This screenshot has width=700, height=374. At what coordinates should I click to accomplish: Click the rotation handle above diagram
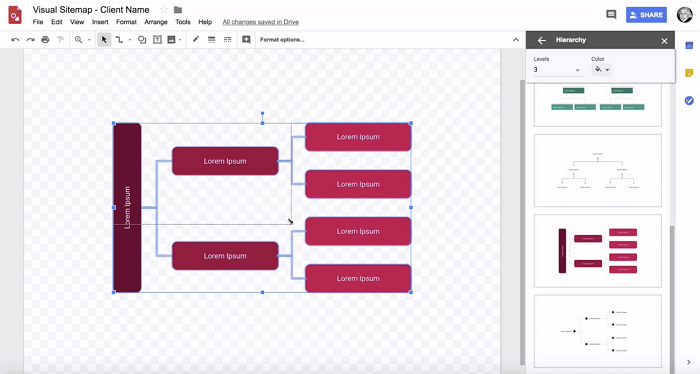[262, 113]
